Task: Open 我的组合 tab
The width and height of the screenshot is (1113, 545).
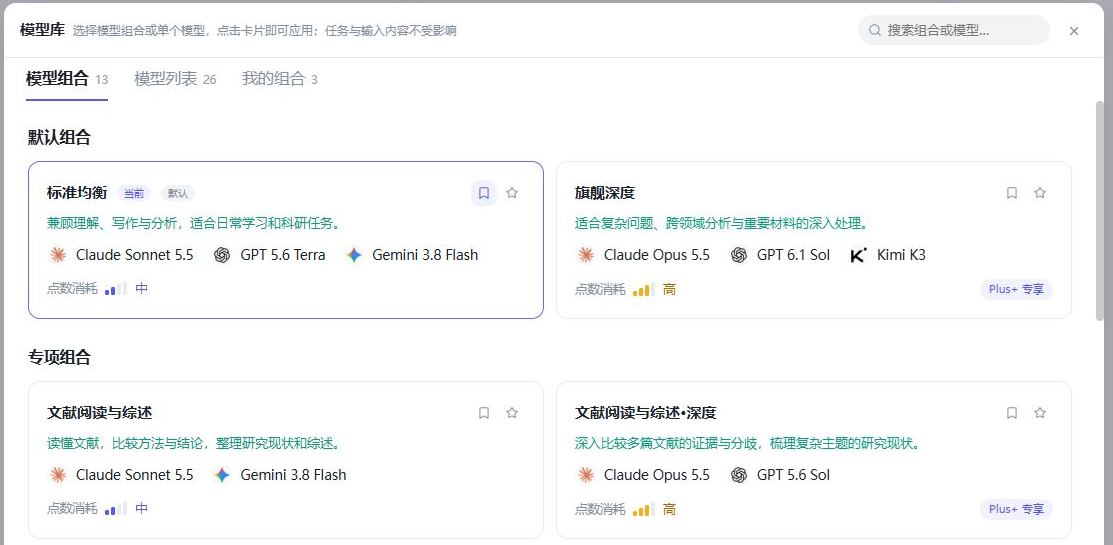Action: (280, 79)
